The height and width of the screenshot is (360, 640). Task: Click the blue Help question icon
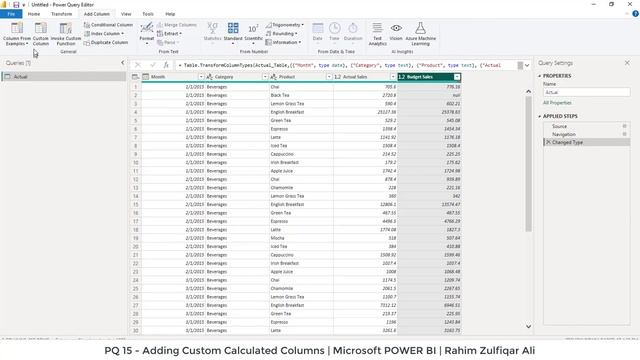click(635, 13)
